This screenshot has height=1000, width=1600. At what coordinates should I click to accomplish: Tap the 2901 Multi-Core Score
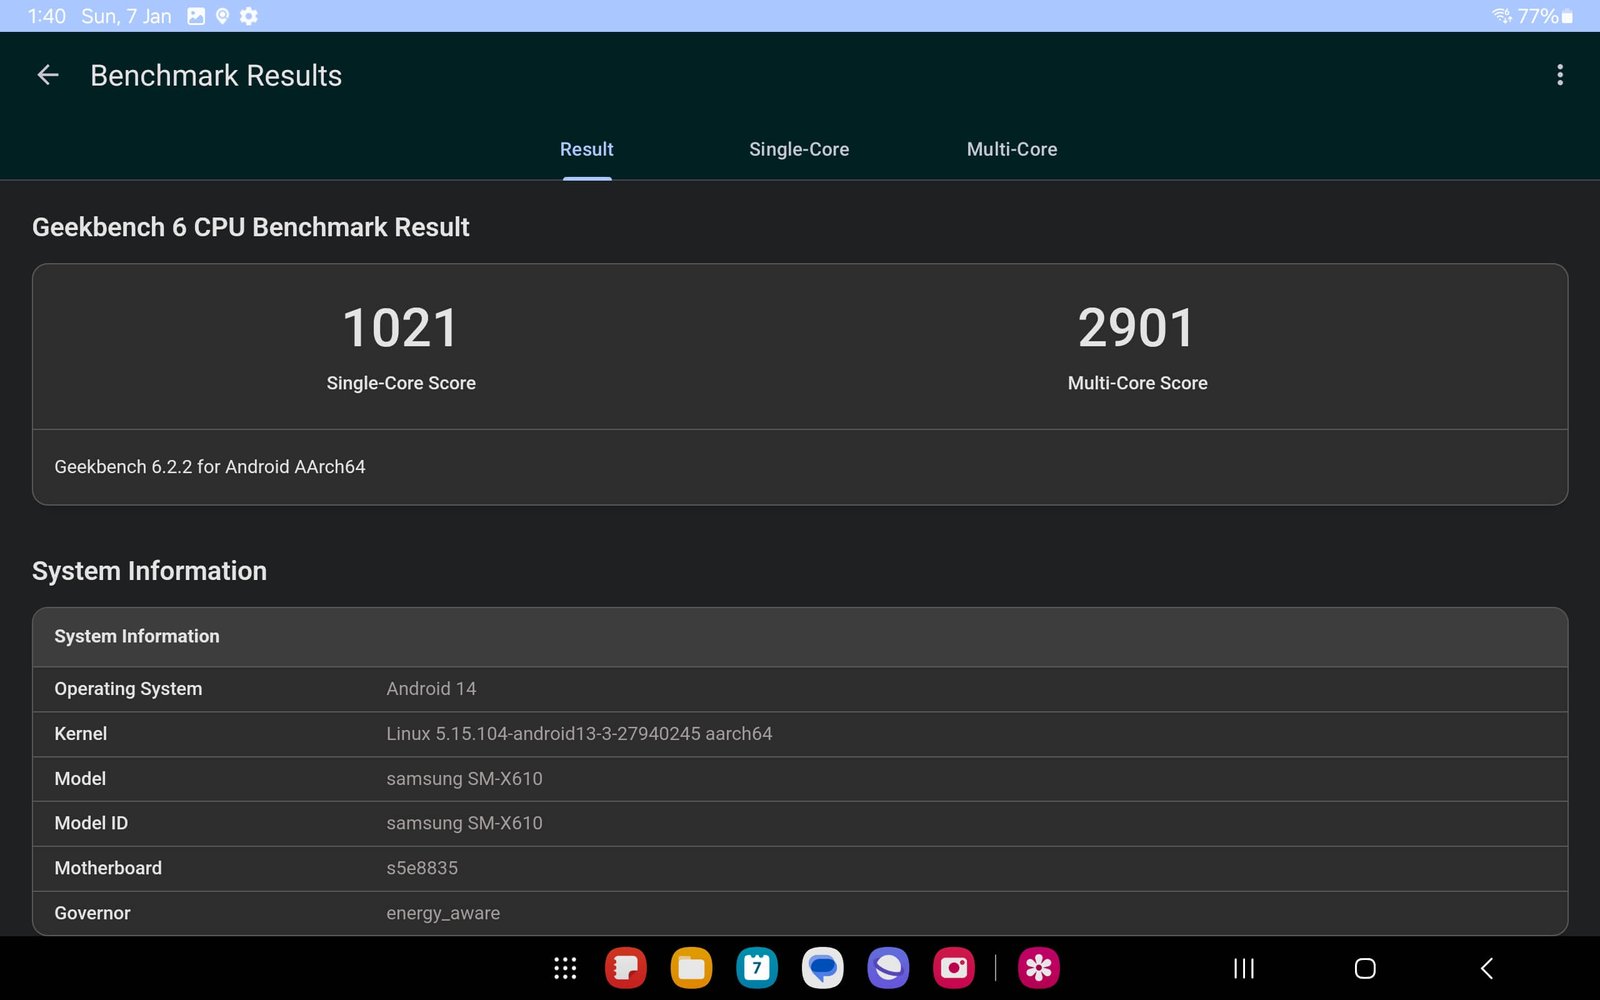pyautogui.click(x=1136, y=328)
